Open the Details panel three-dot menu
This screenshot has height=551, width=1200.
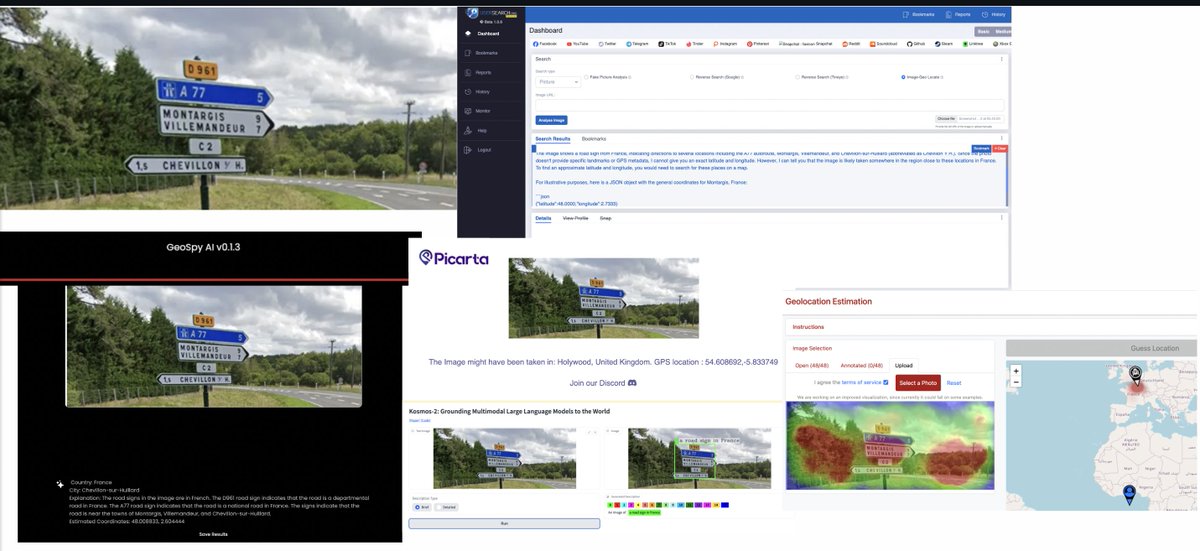coord(1003,217)
